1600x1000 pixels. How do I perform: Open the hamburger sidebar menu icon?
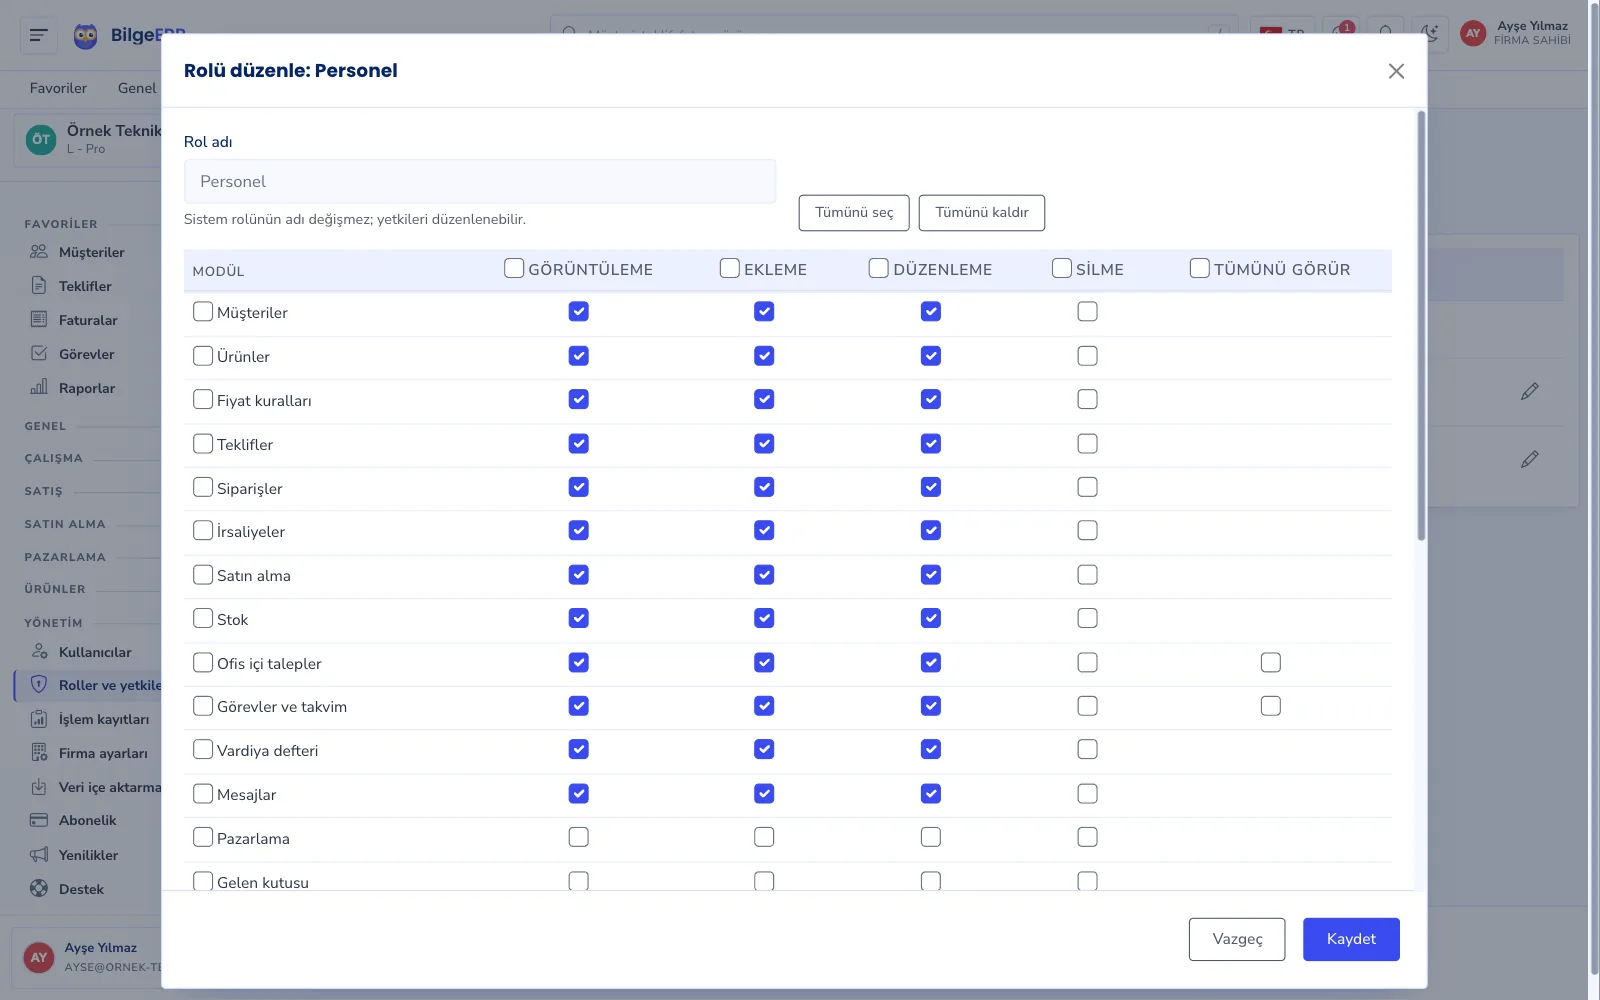(39, 35)
